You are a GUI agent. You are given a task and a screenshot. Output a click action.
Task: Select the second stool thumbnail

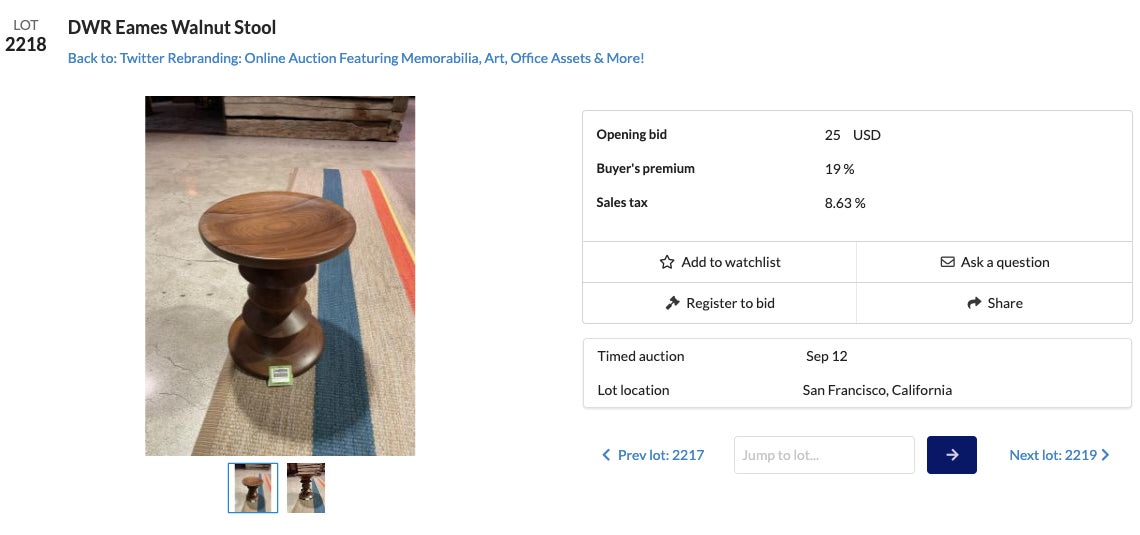[306, 488]
